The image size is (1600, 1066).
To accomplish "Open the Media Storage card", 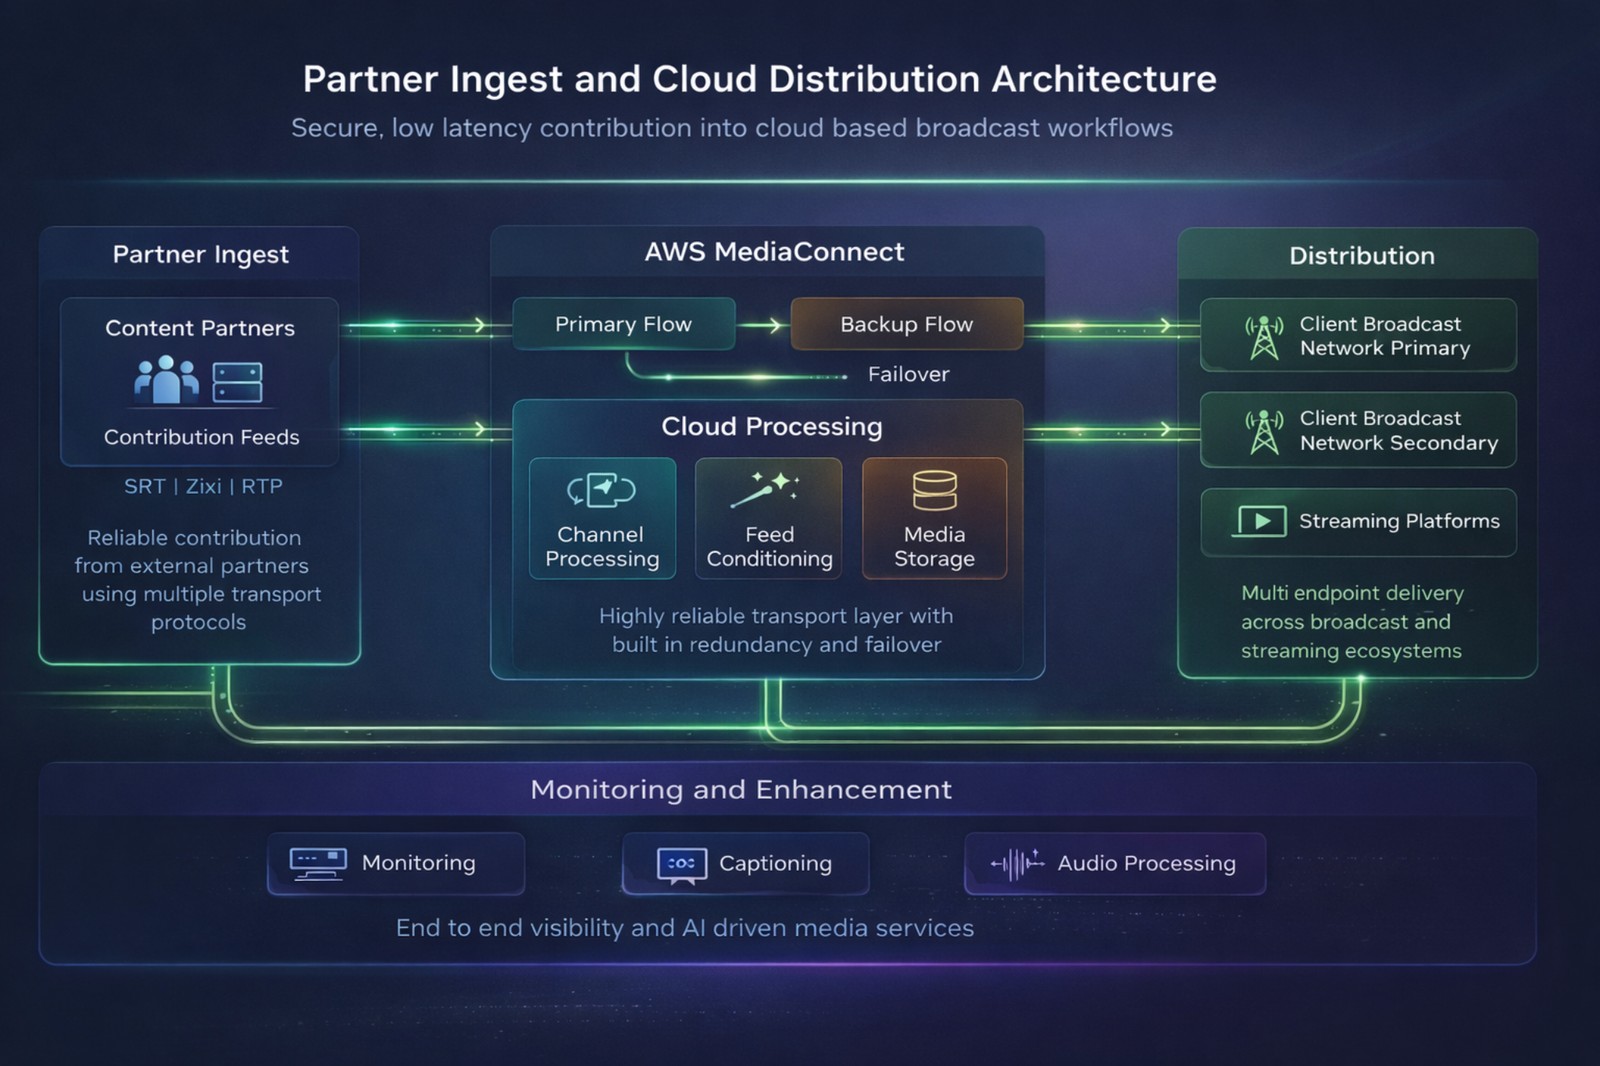I will point(935,518).
